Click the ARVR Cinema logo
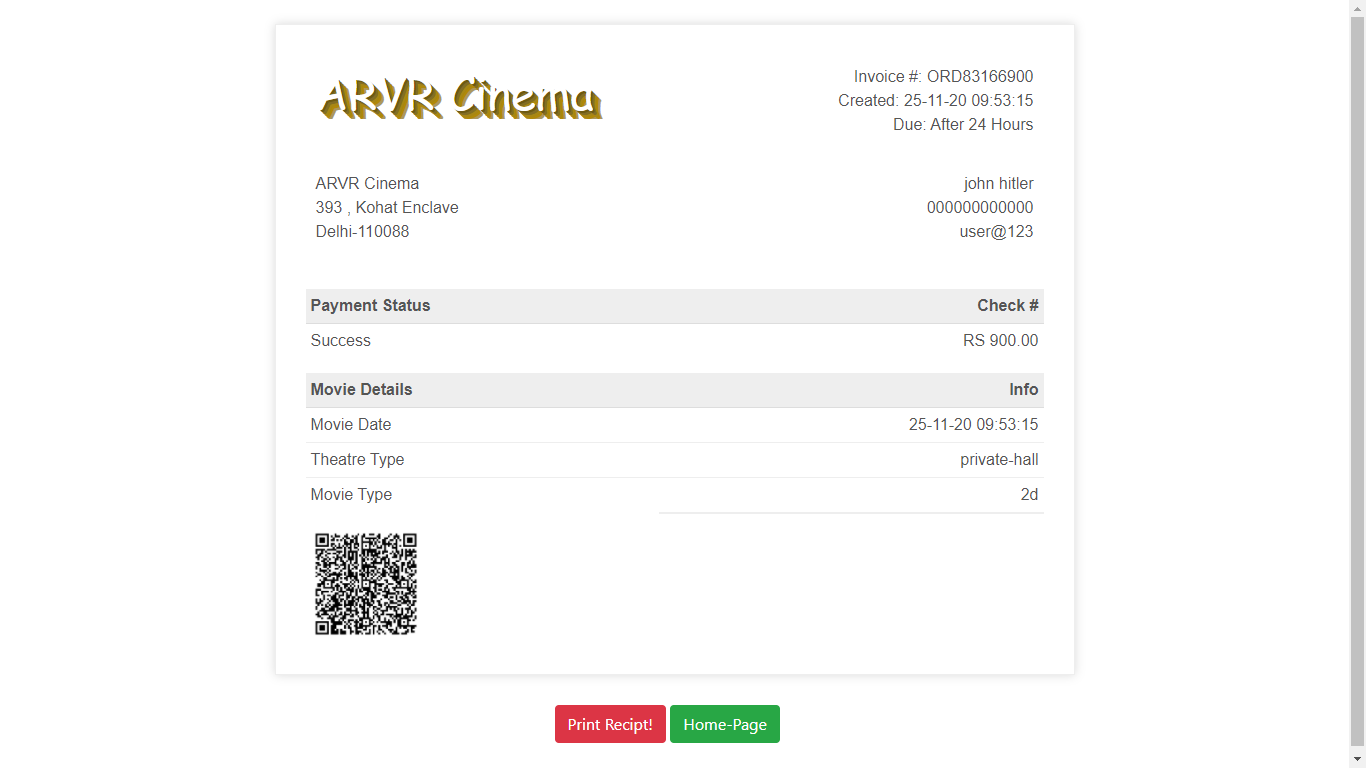Viewport: 1366px width, 768px height. click(x=461, y=99)
